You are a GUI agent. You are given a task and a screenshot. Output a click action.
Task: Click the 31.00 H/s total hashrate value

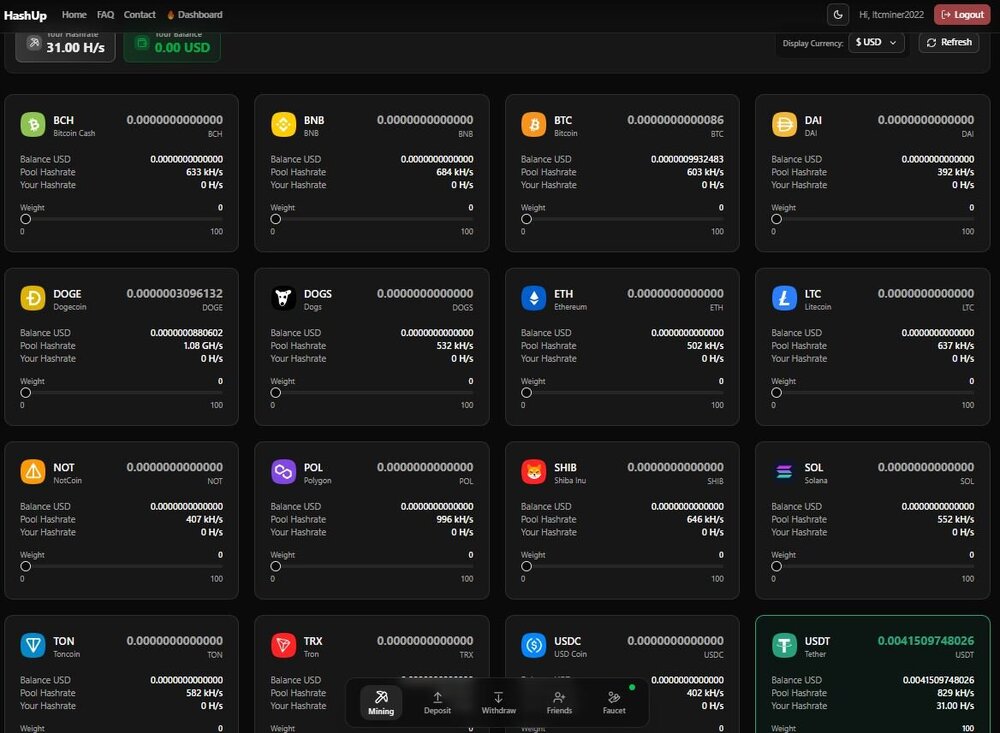click(75, 48)
